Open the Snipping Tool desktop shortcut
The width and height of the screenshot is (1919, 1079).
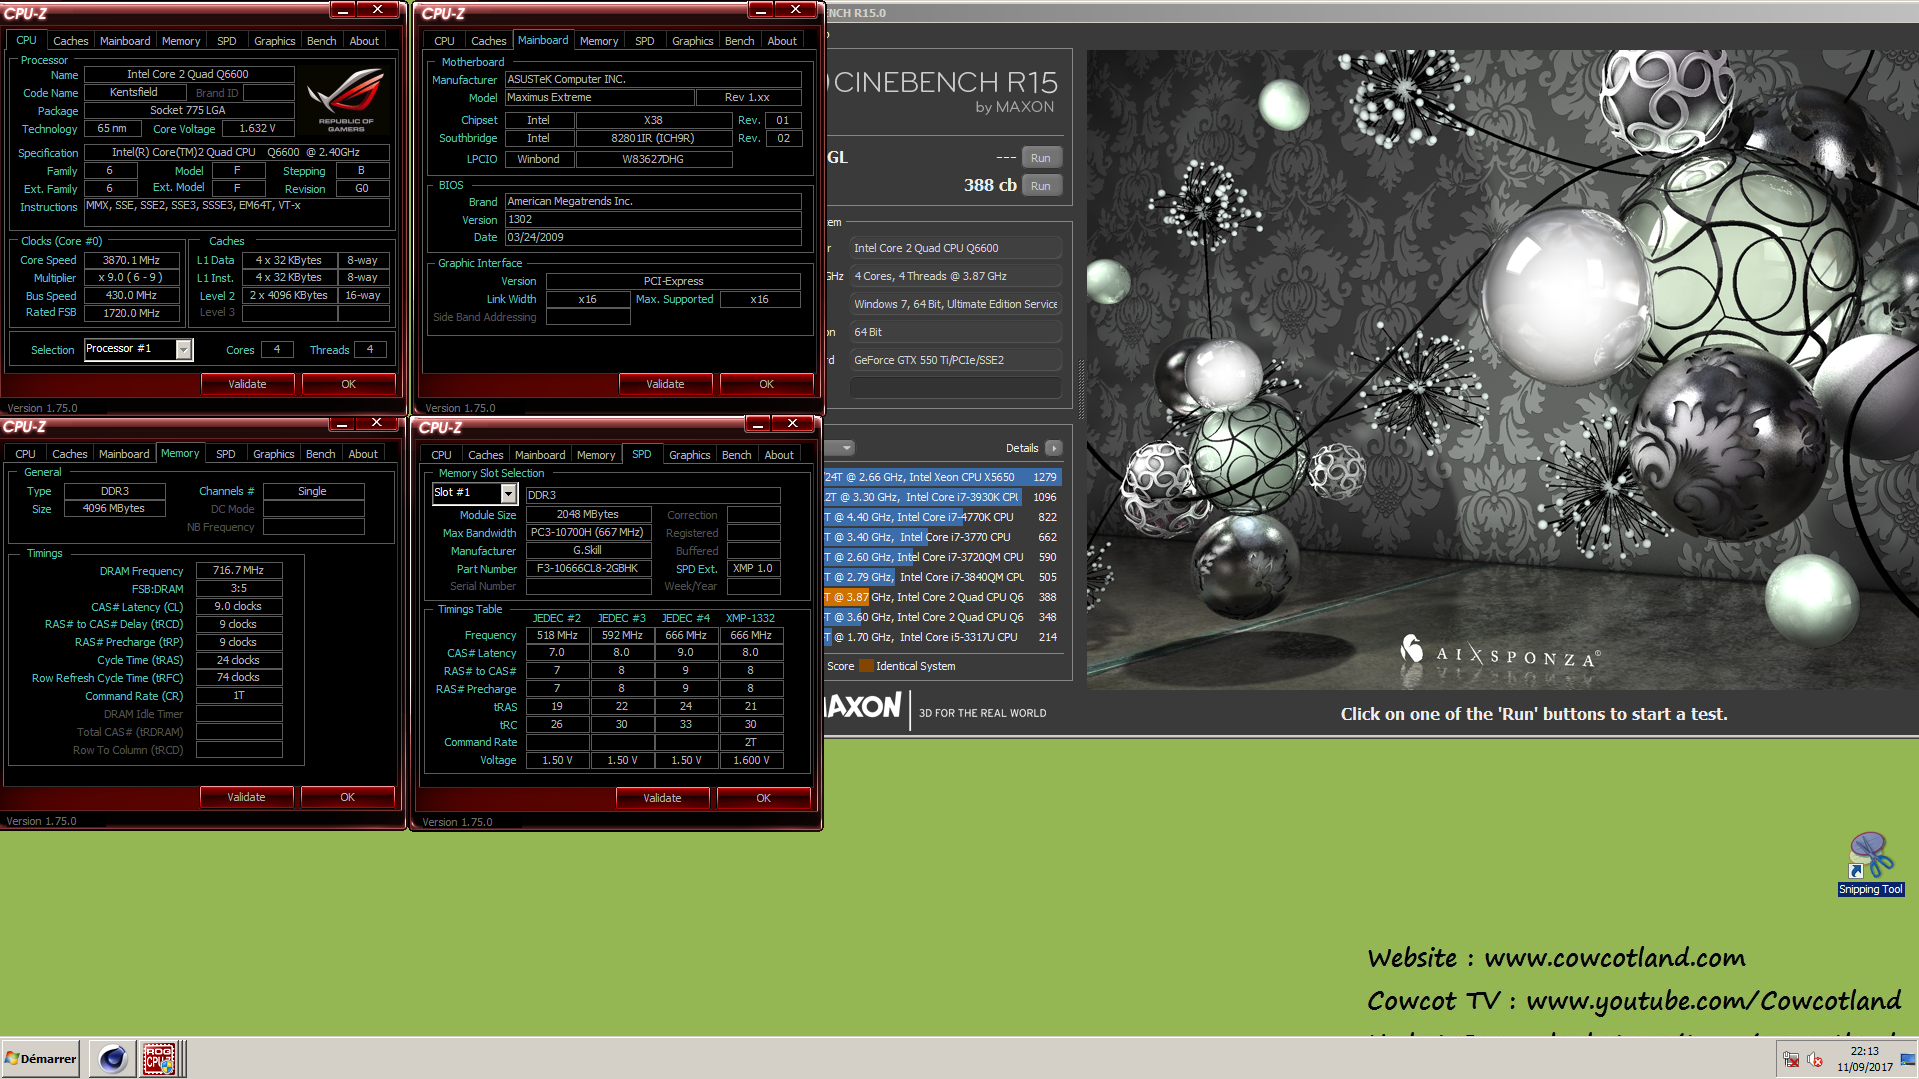(1869, 864)
